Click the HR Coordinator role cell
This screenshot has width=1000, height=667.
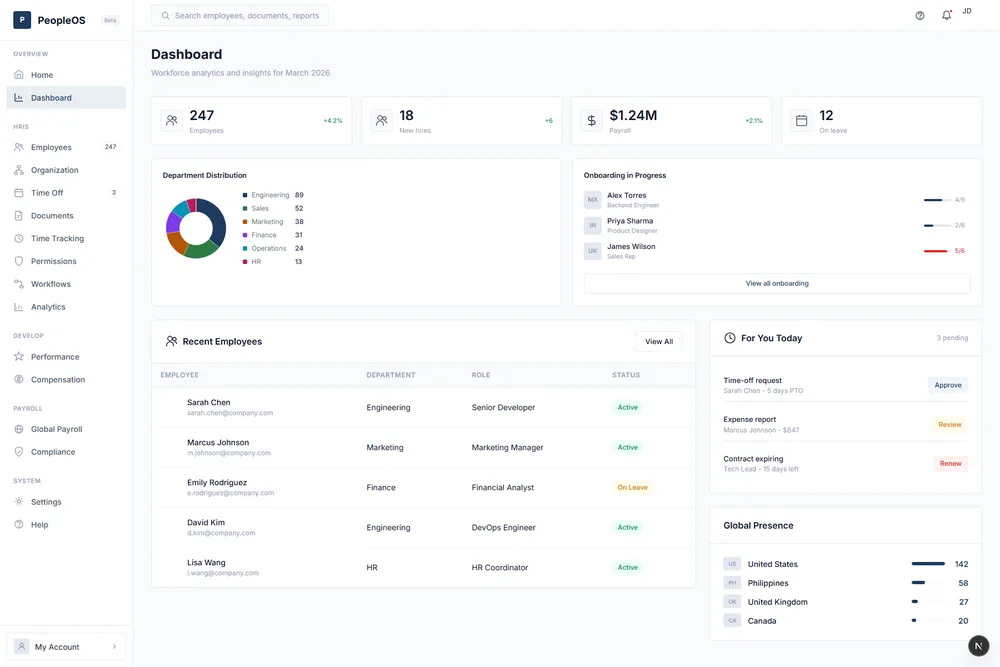coord(500,568)
